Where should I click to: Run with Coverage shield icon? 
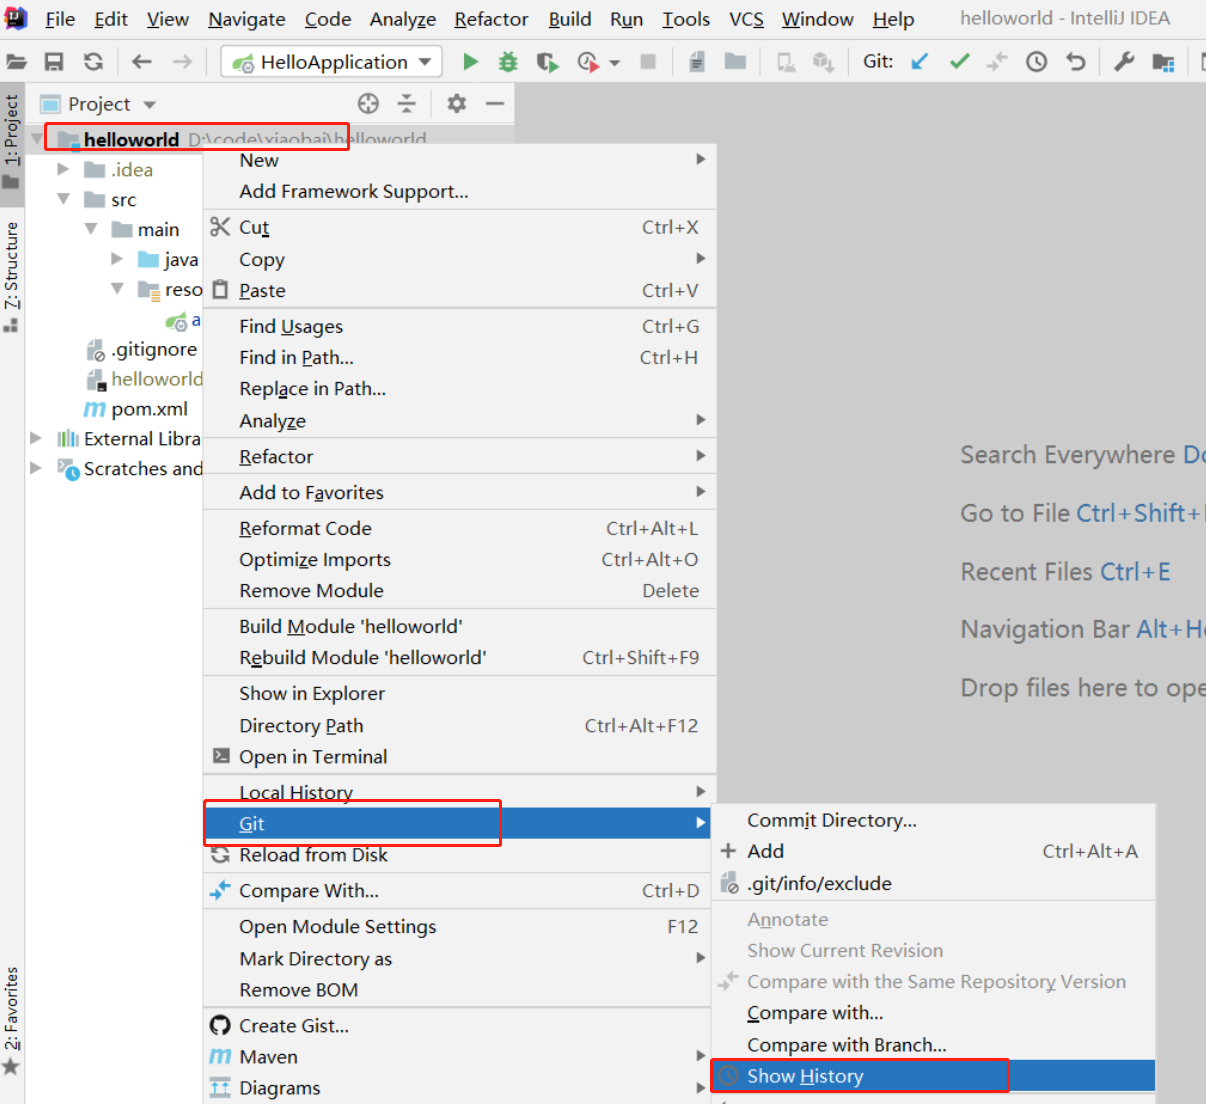[546, 62]
